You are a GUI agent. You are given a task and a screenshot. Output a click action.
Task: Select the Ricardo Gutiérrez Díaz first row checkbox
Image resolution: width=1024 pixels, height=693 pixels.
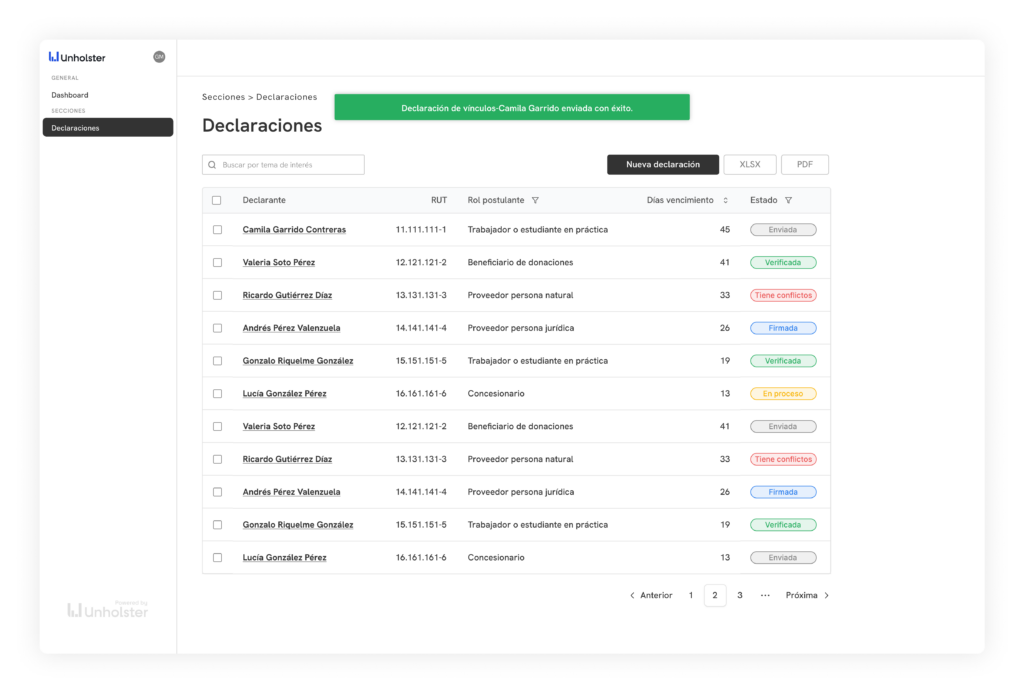pos(217,295)
